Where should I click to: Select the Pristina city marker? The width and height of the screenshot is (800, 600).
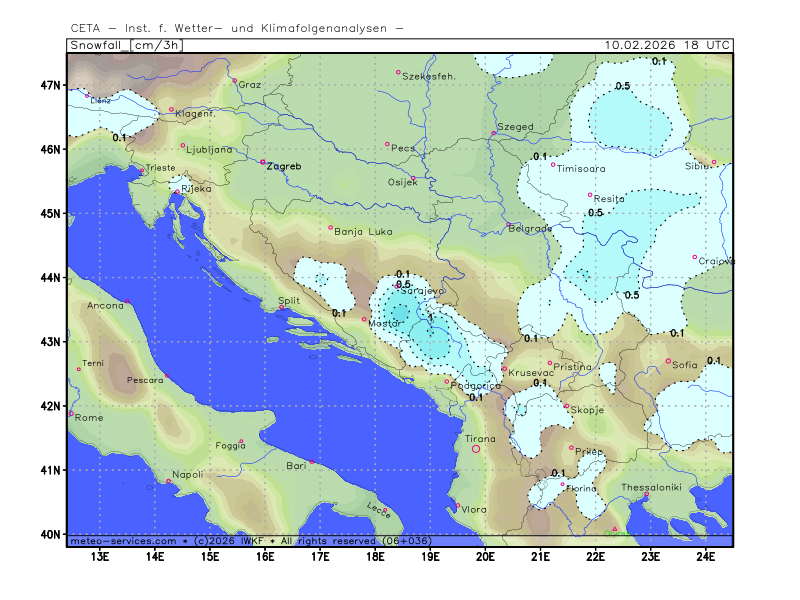click(550, 364)
